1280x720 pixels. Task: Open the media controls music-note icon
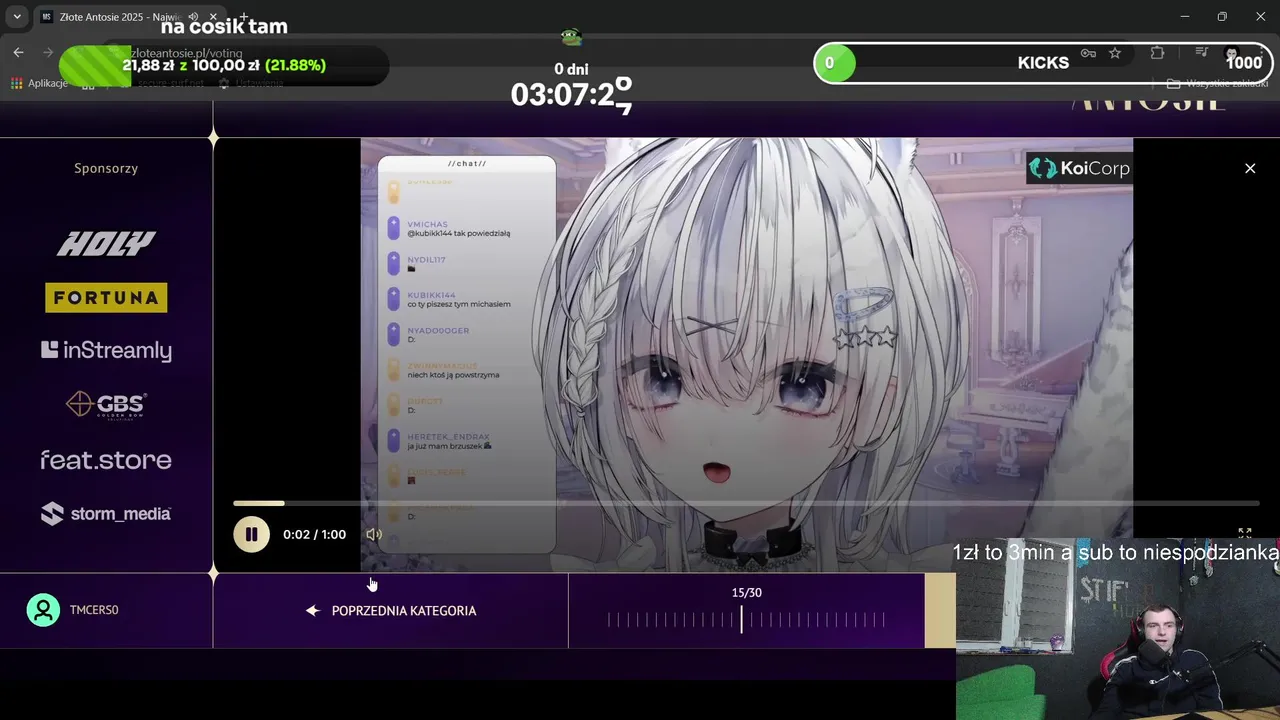1204,53
